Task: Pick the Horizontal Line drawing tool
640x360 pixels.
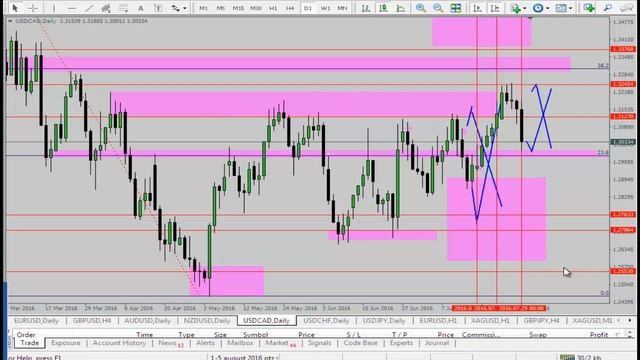Action: tap(71, 8)
